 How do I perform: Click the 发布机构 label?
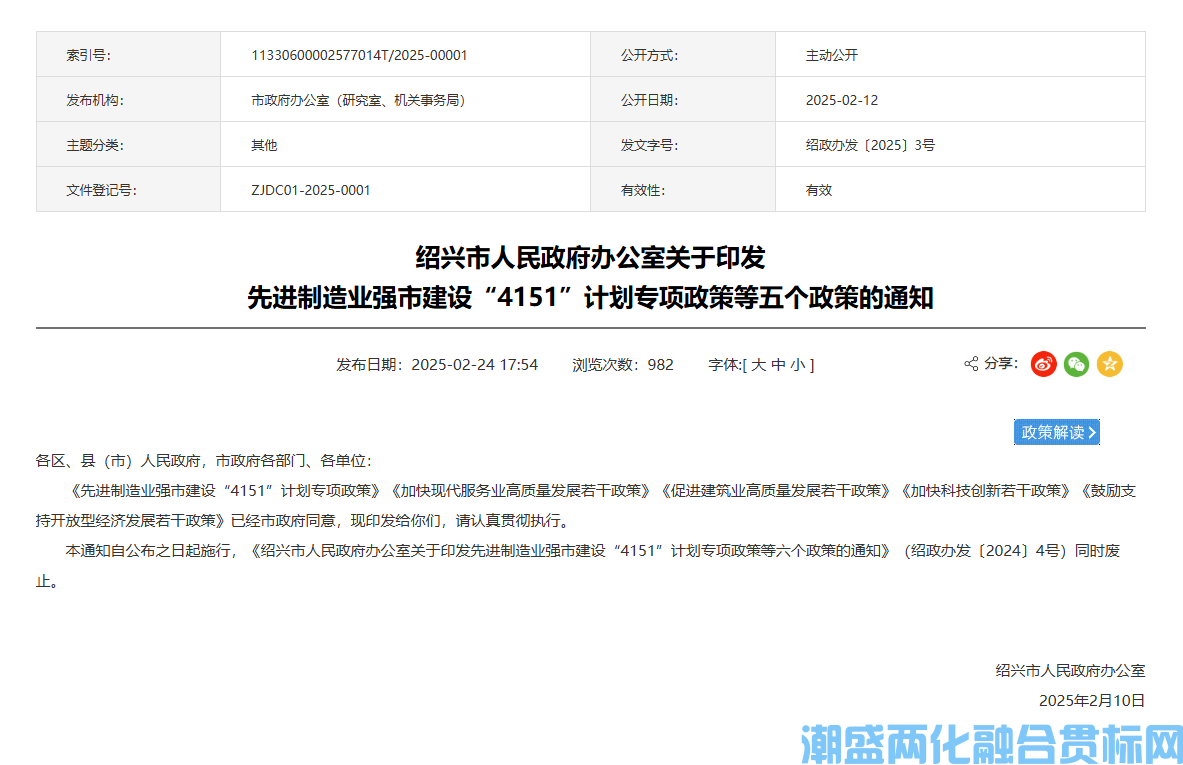coord(95,100)
